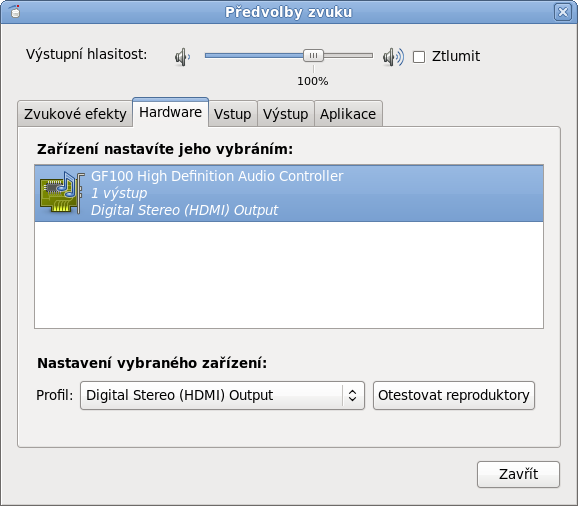Select GF100 High Definition Audio Controller entry
This screenshot has width=578, height=506.
tap(289, 193)
